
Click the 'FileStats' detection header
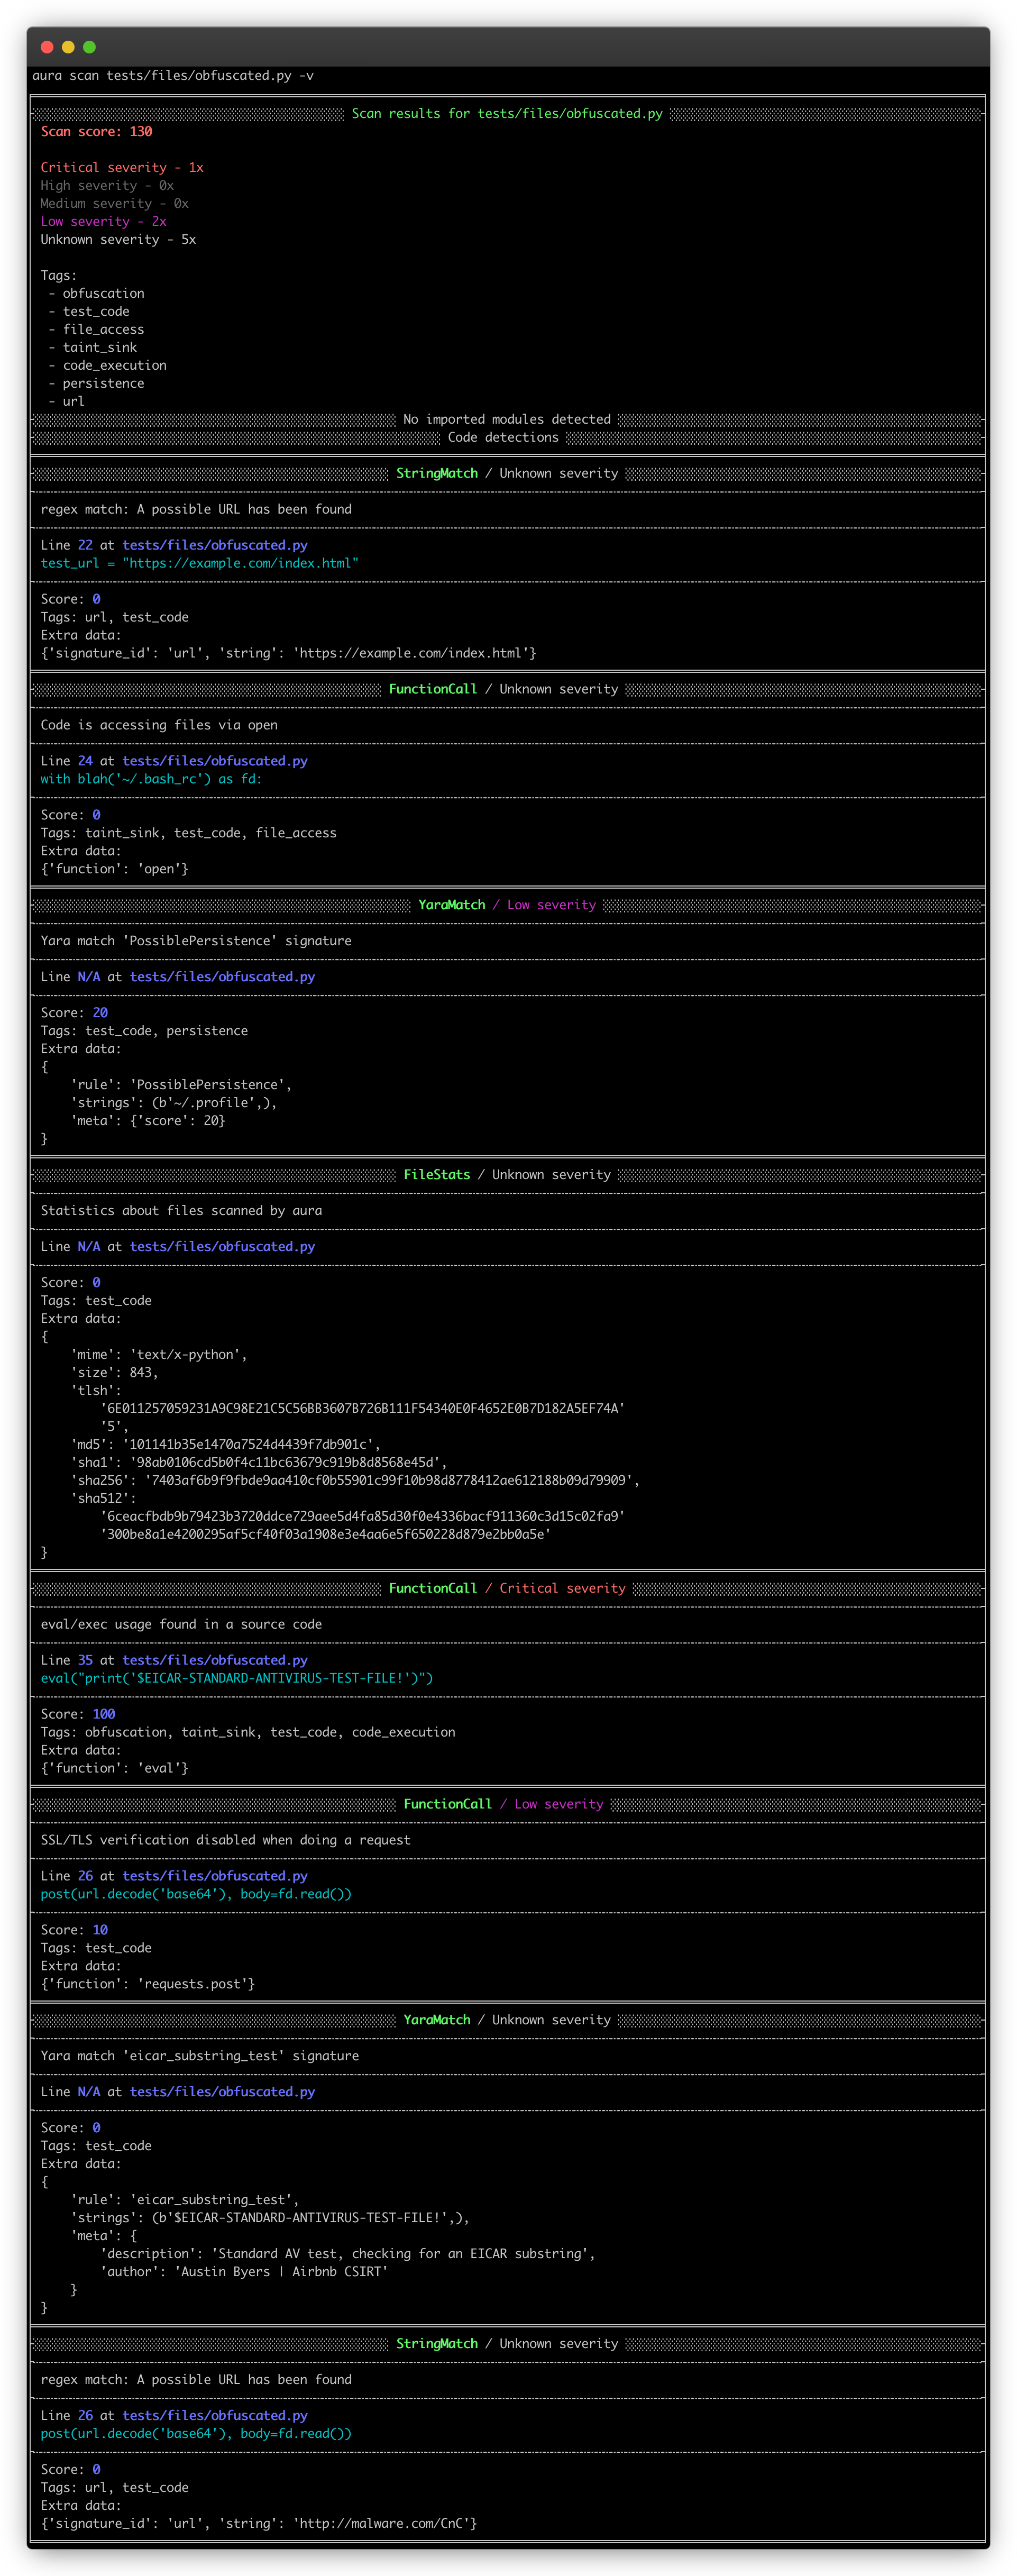436,1175
